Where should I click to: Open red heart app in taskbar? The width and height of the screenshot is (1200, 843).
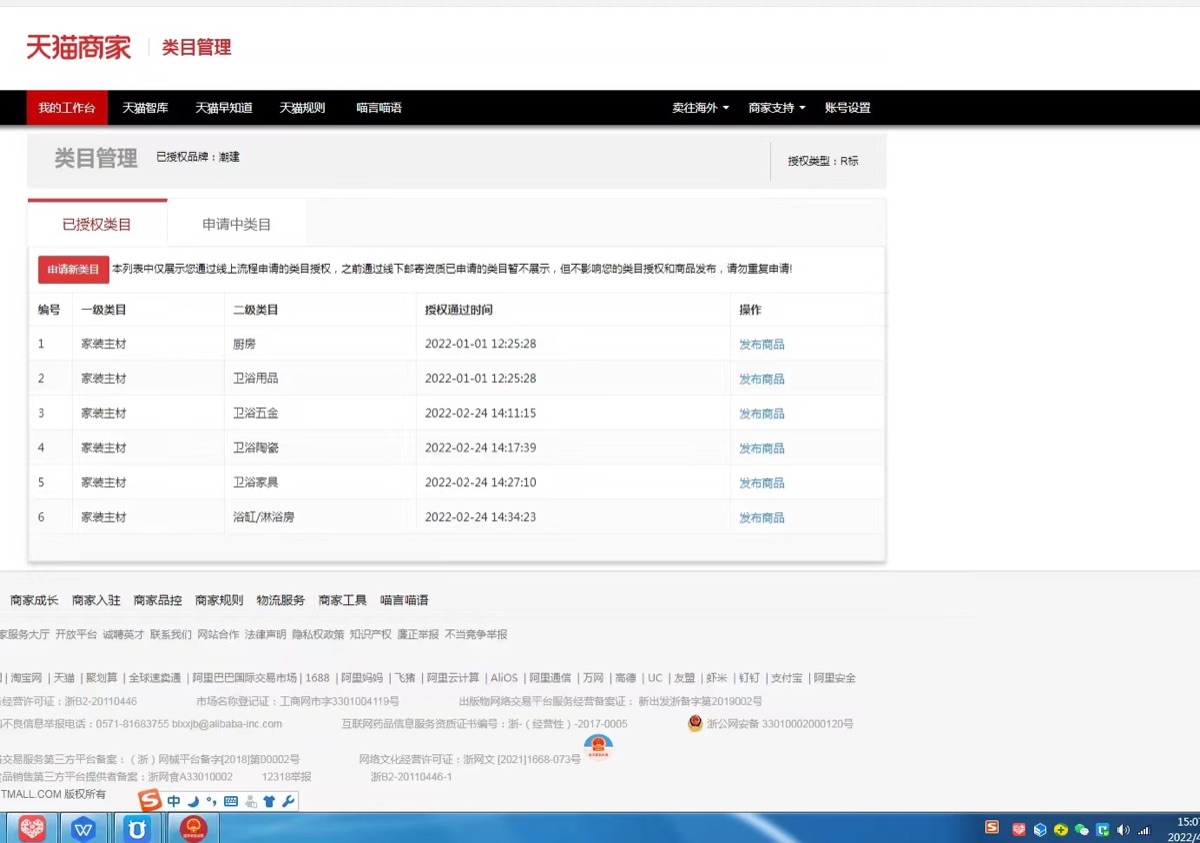click(33, 828)
